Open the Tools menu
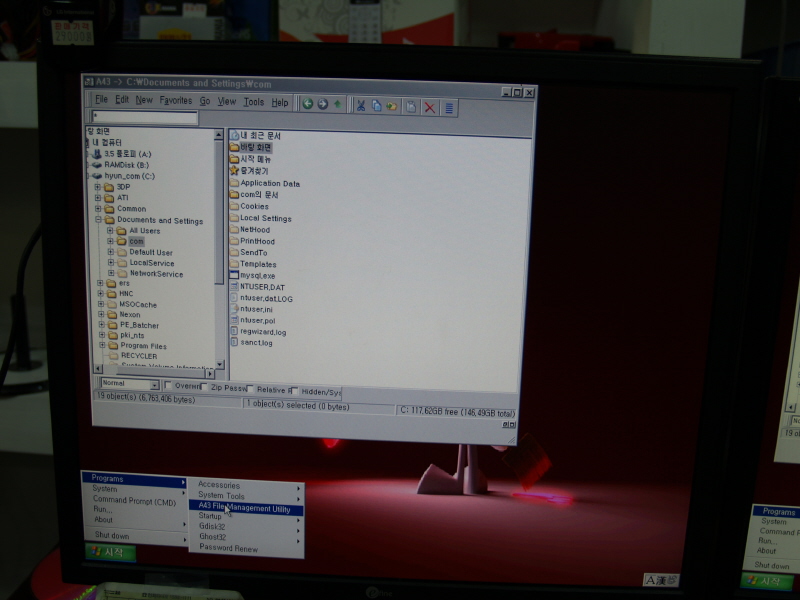This screenshot has height=600, width=800. (254, 102)
